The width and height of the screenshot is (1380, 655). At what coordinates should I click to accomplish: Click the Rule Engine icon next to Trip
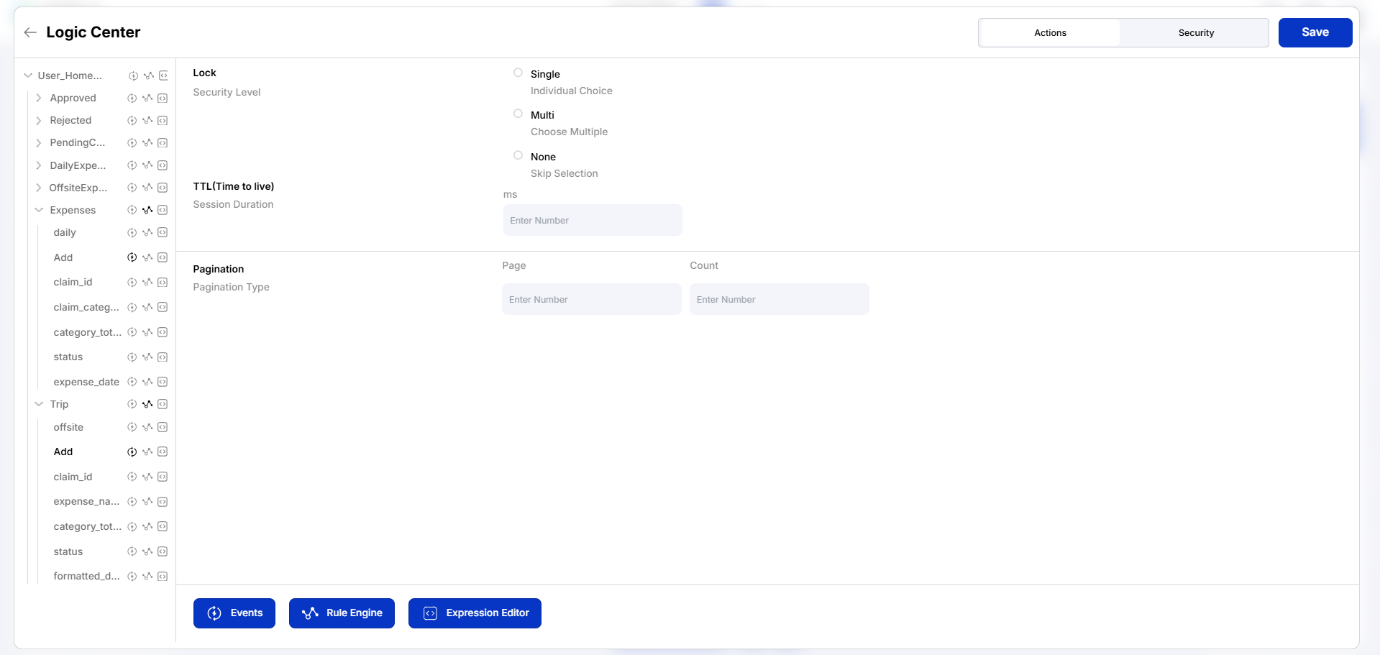click(147, 403)
